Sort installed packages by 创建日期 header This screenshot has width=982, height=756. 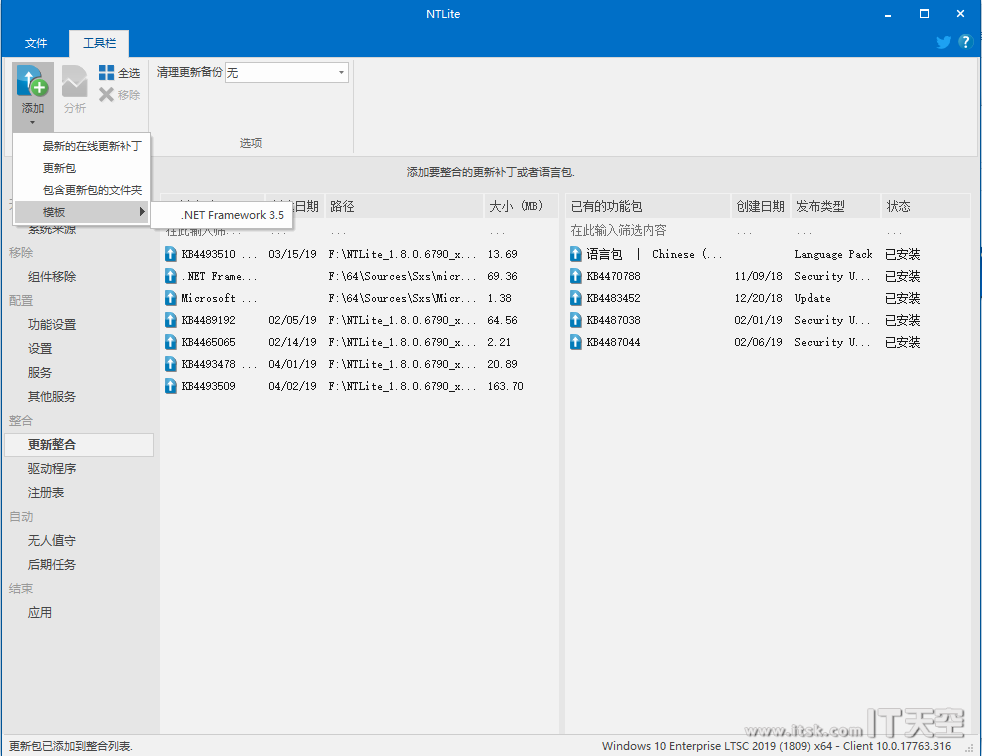point(761,206)
